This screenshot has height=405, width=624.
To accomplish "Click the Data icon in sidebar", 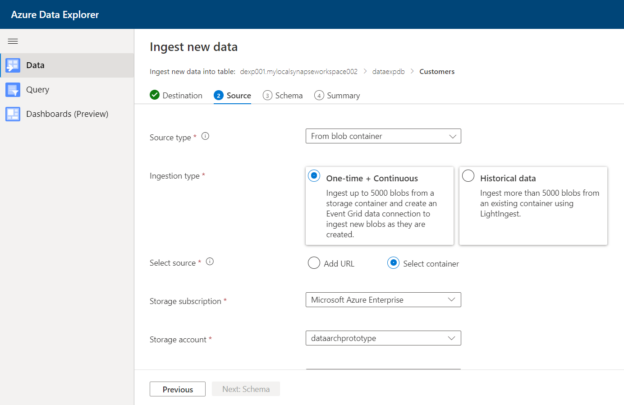I will (x=13, y=66).
